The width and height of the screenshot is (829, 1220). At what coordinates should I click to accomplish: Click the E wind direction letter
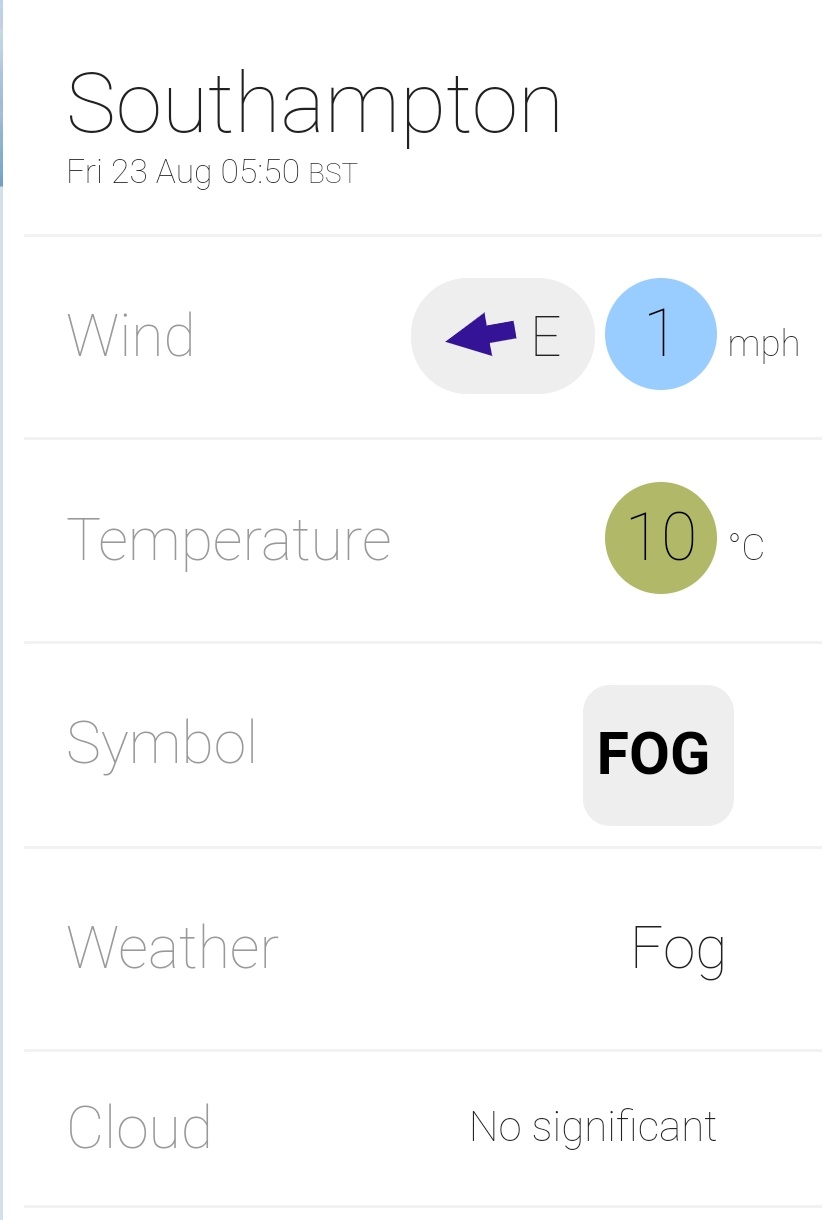click(x=546, y=337)
